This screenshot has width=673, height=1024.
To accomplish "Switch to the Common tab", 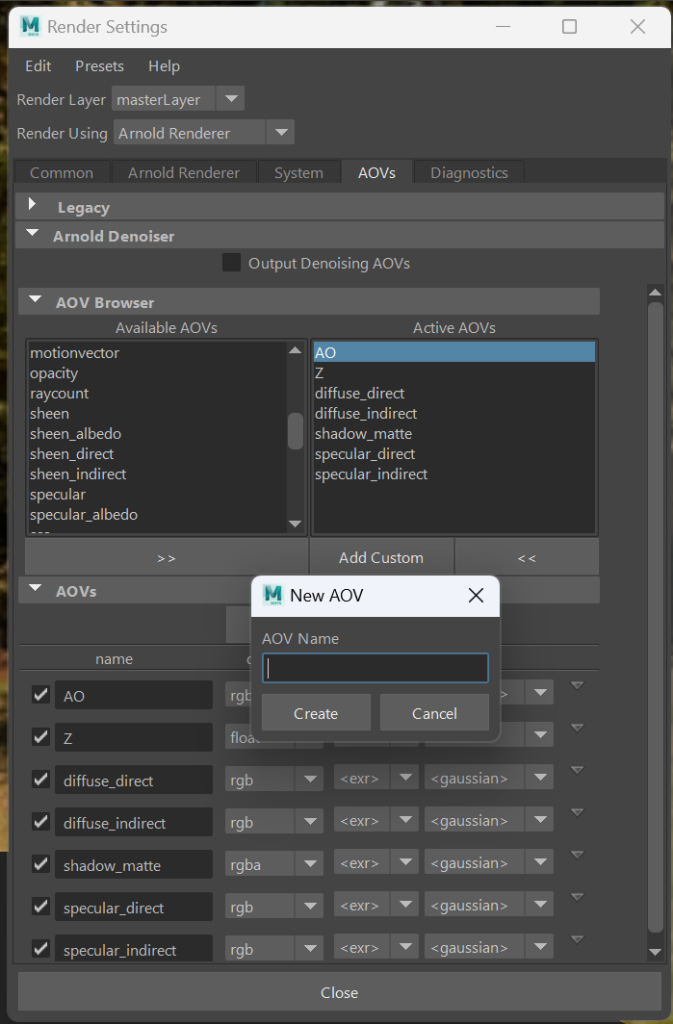I will pos(61,172).
